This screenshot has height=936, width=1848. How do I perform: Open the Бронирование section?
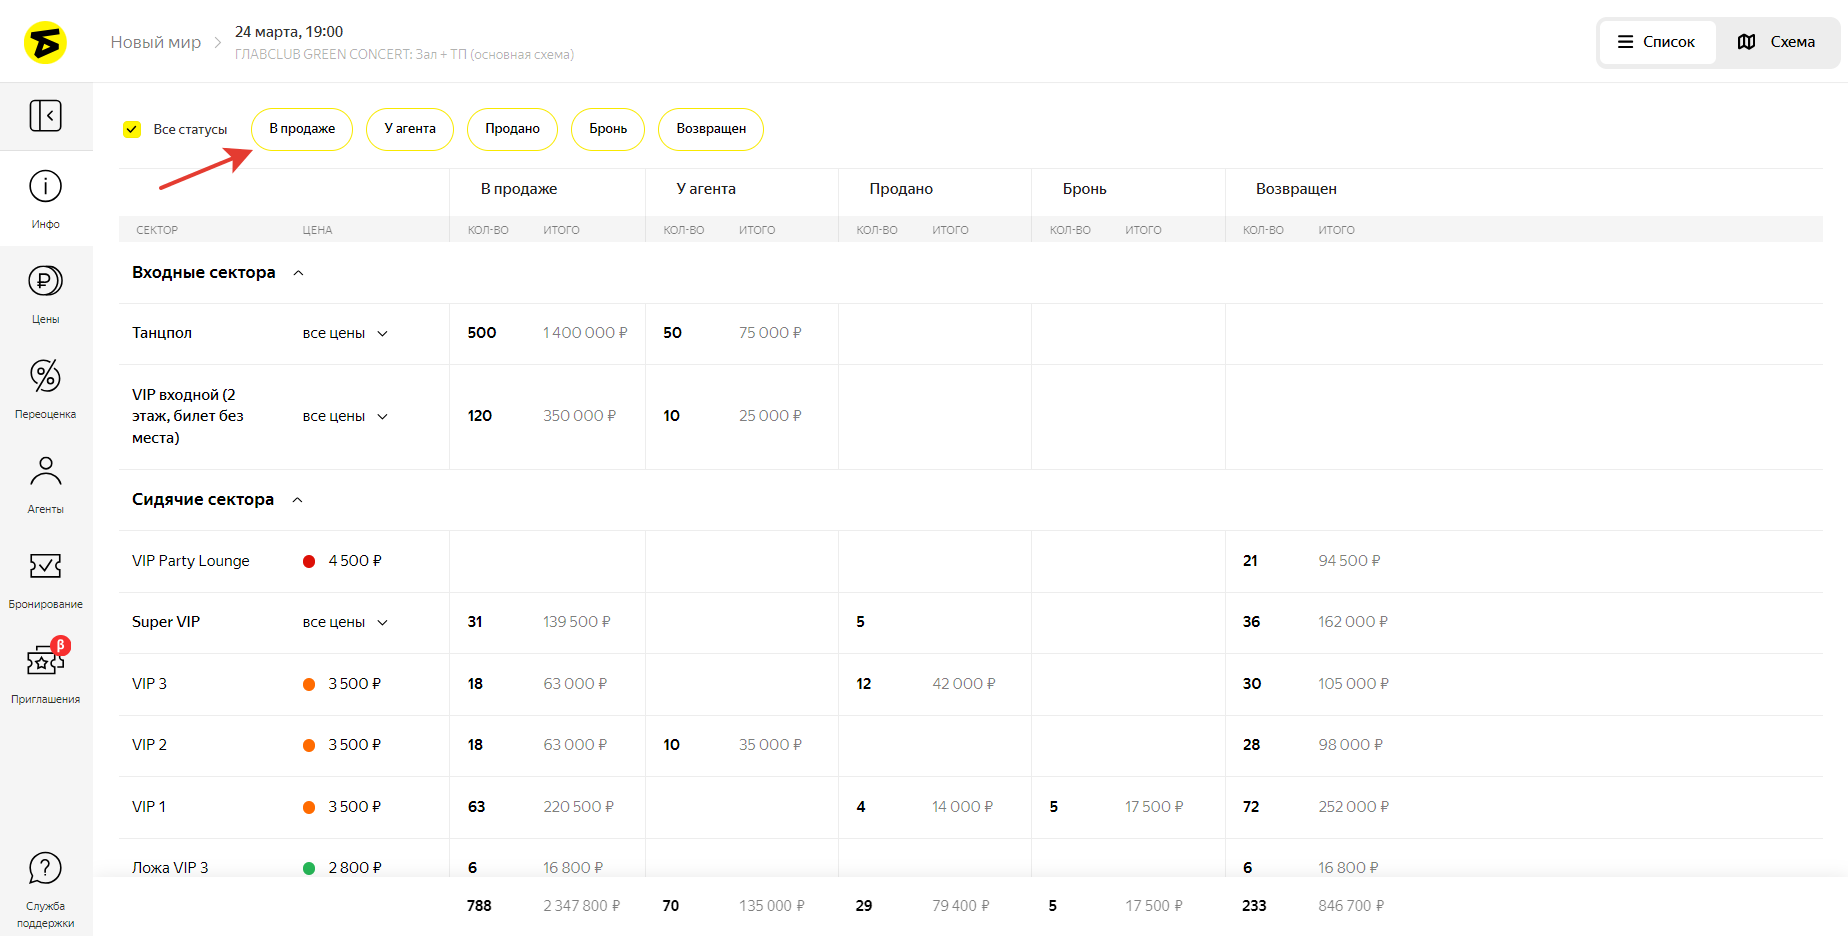(45, 578)
